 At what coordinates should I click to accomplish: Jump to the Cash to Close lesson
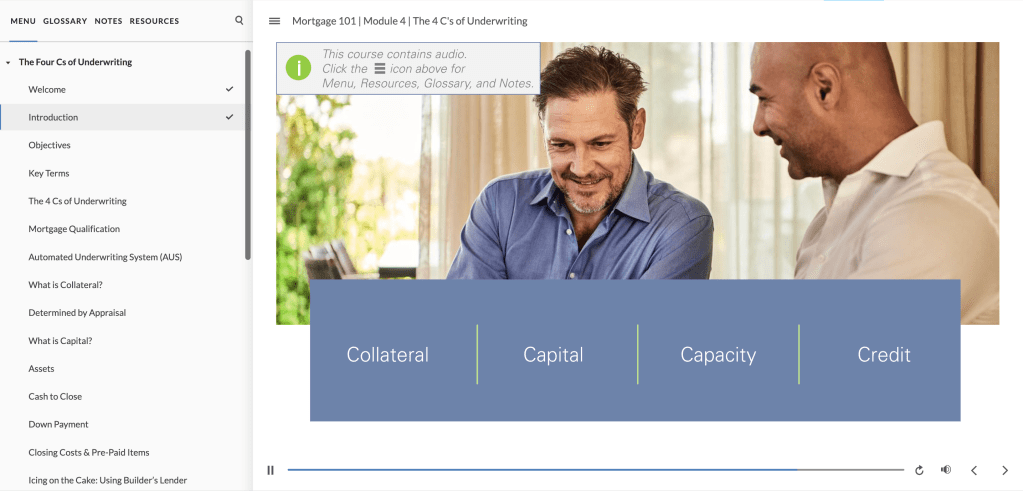coord(122,397)
